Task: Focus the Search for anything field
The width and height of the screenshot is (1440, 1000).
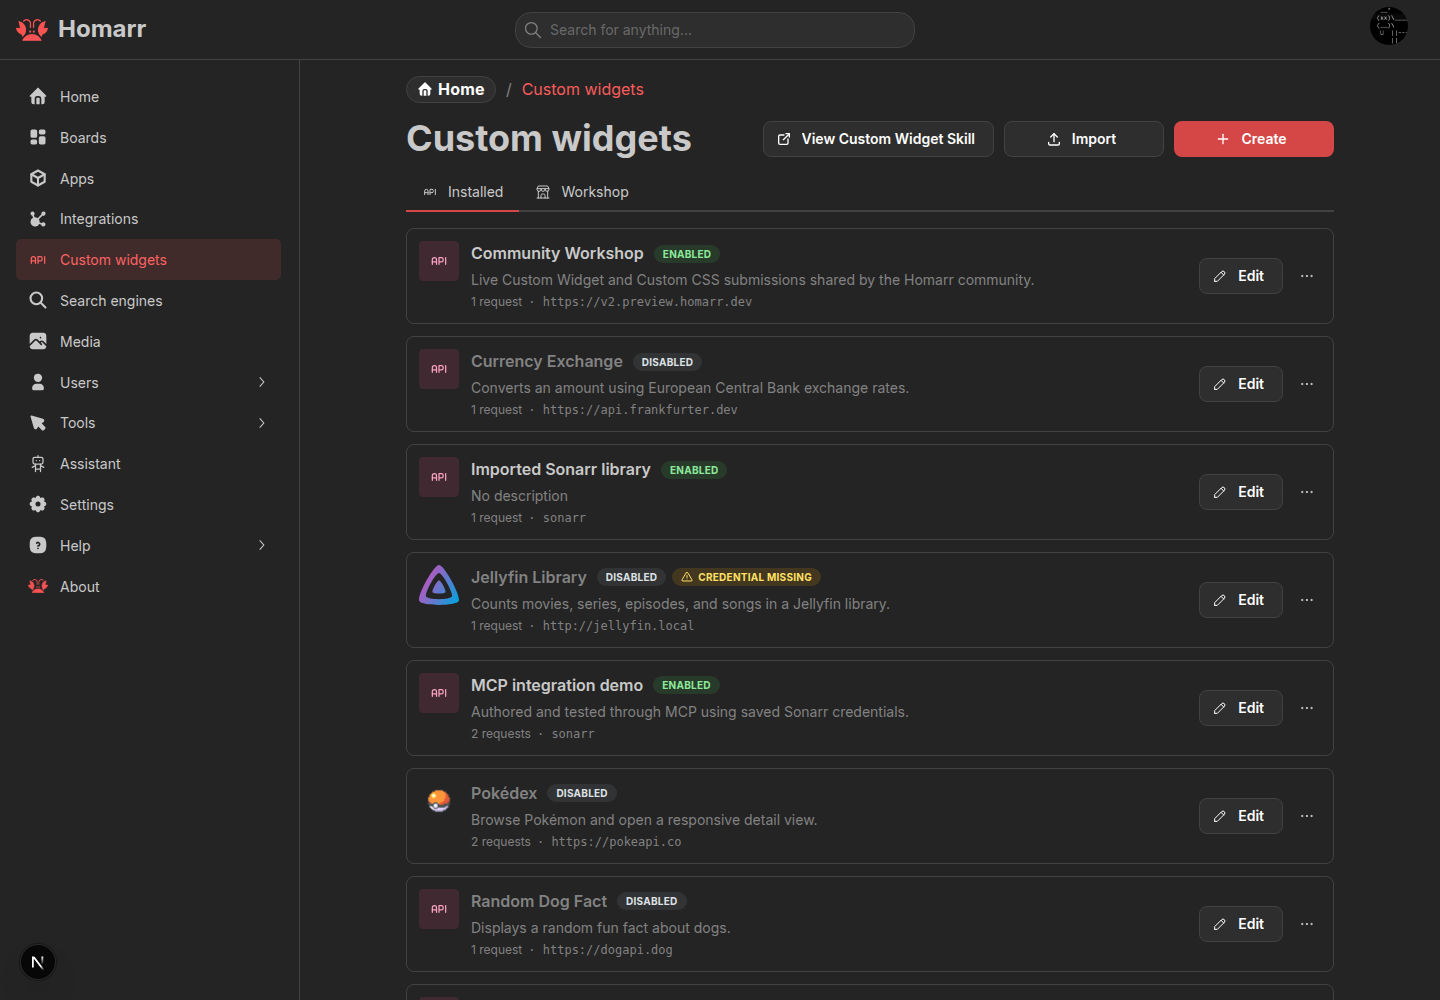Action: click(715, 30)
